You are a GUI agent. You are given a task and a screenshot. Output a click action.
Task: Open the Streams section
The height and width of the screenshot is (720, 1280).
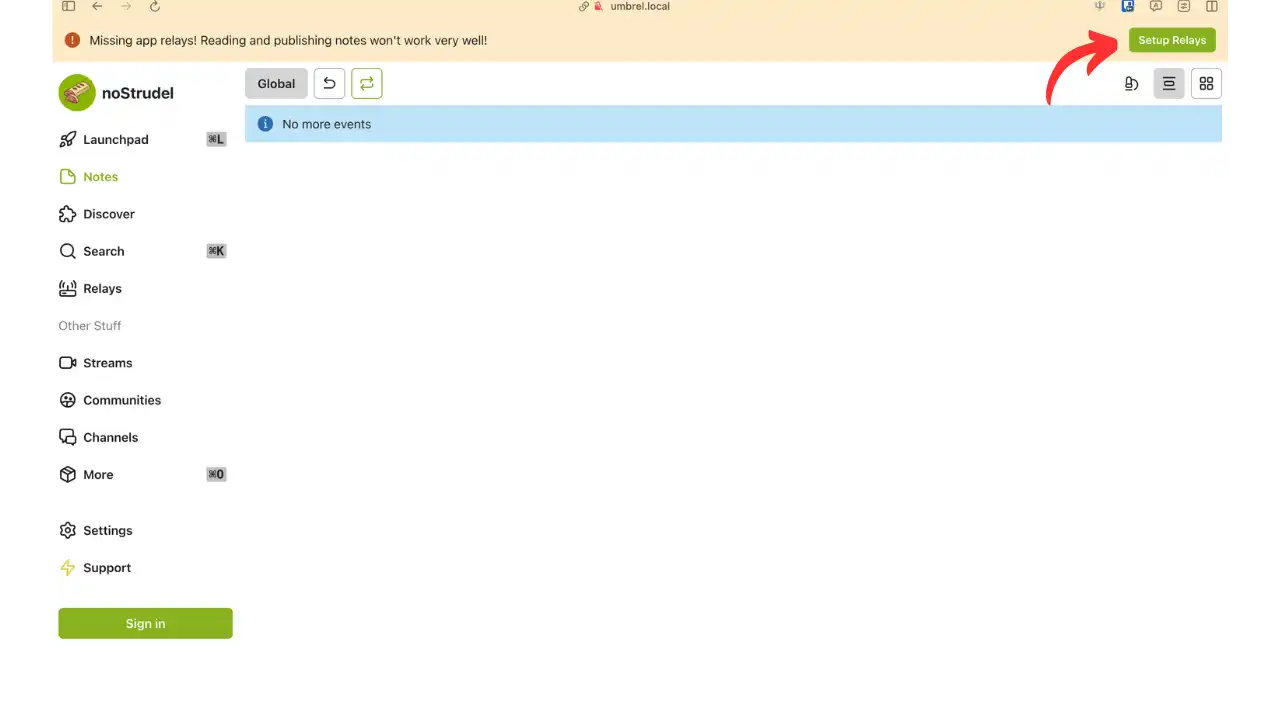tap(107, 362)
